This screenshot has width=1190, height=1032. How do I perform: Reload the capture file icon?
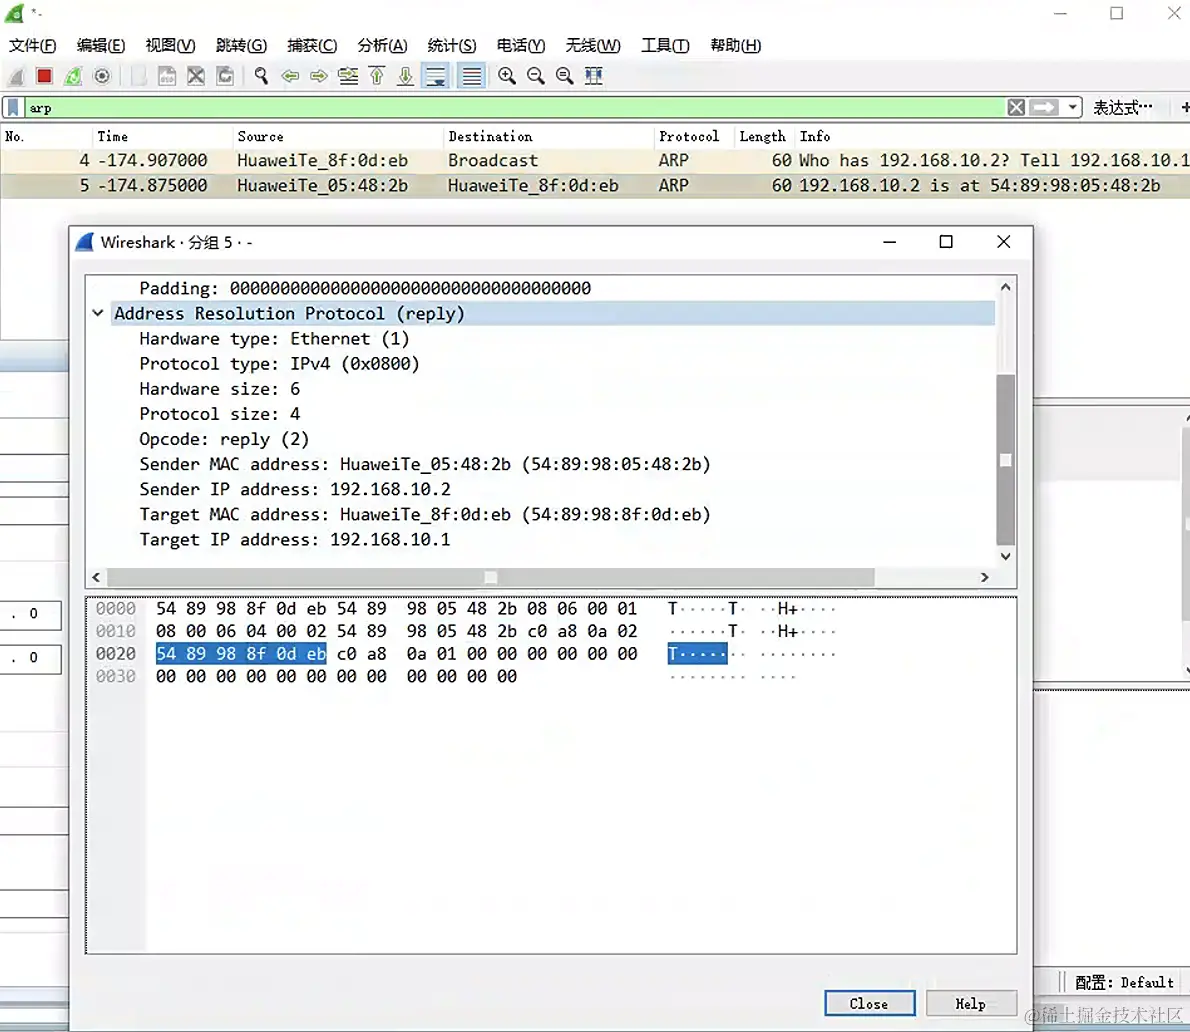(x=225, y=76)
